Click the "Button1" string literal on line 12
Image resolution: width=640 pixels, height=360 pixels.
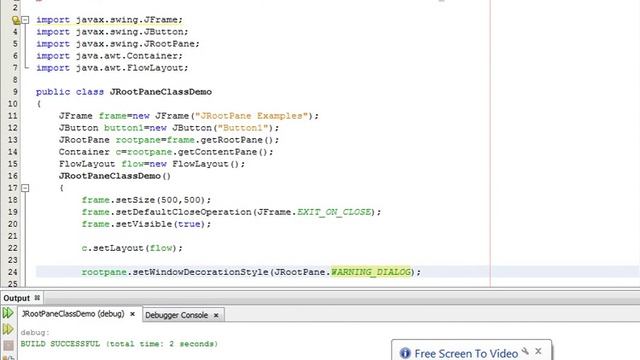tap(243, 128)
